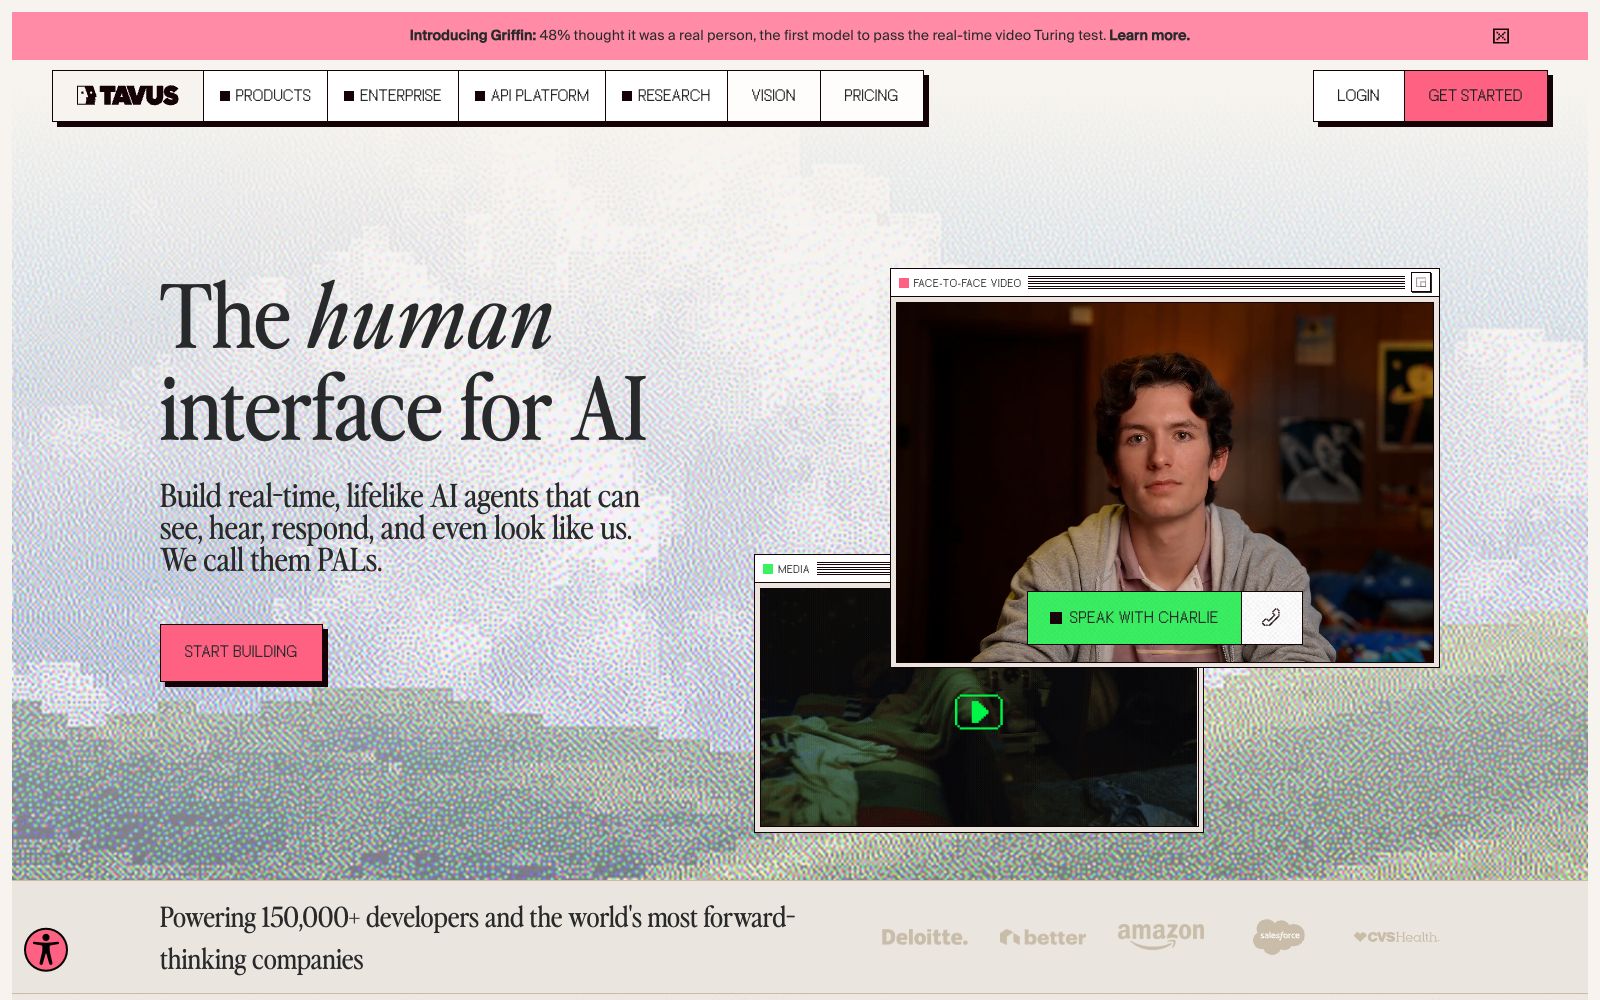Open the Pricing page

coord(871,96)
